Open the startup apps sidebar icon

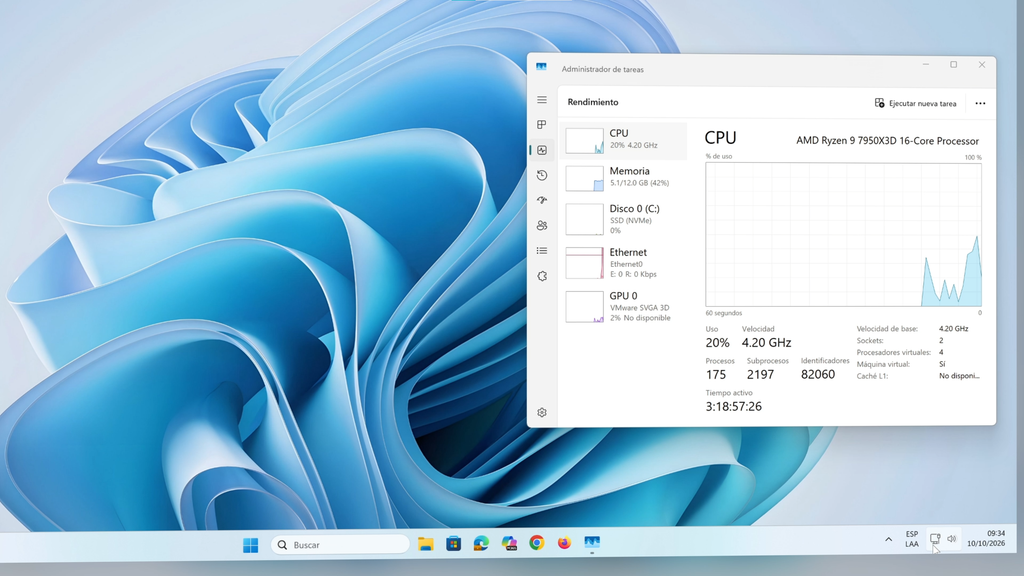542,200
